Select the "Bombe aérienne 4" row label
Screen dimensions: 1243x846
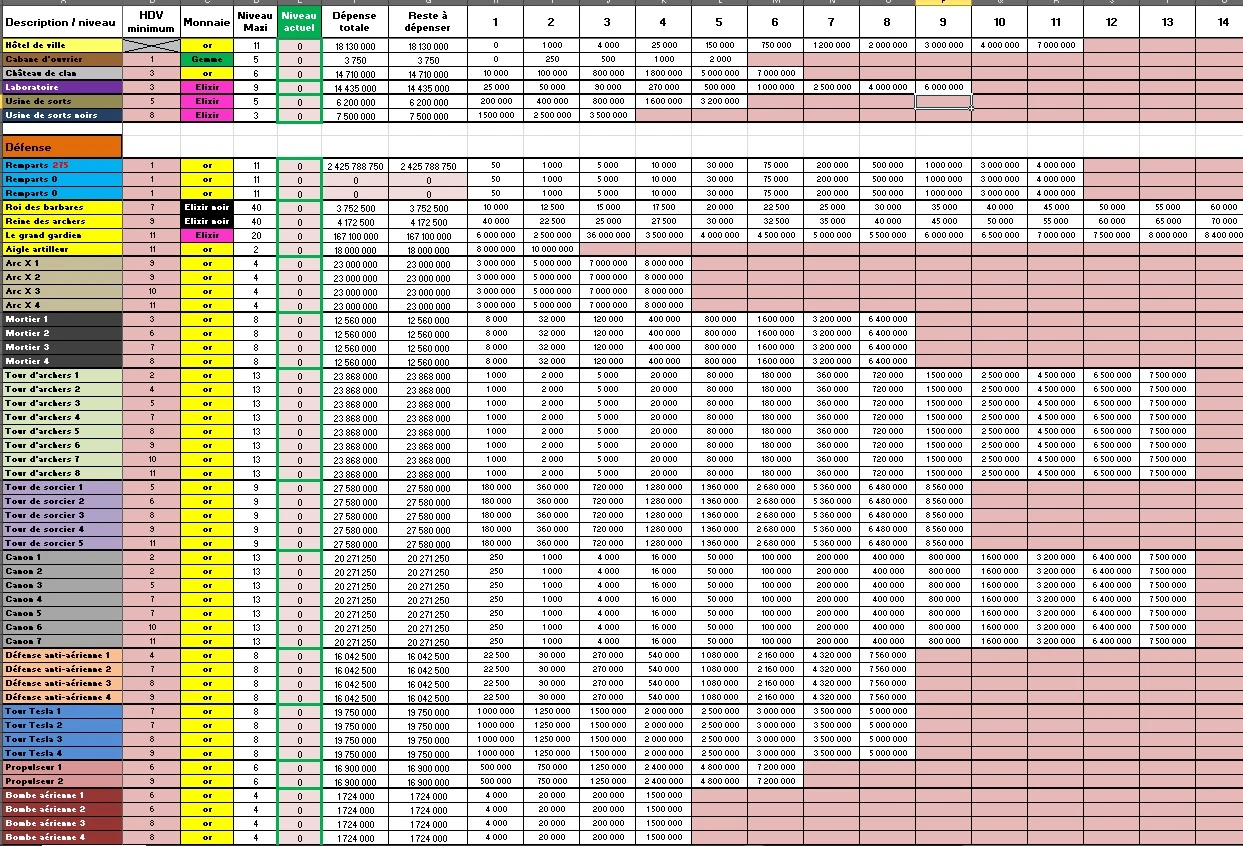coord(62,837)
